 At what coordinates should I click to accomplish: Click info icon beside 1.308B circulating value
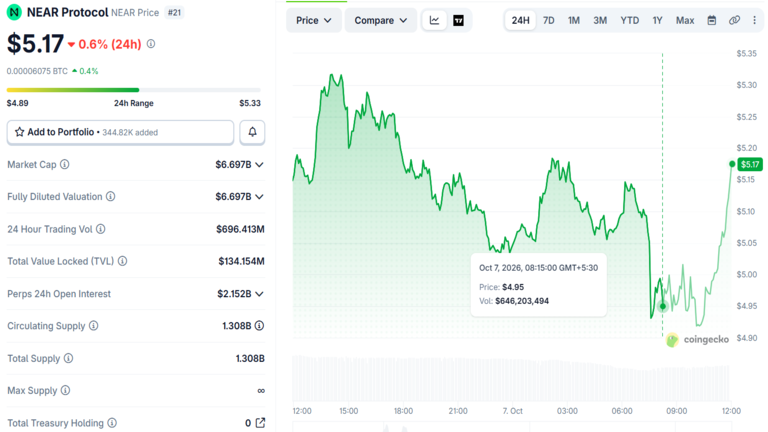point(260,326)
